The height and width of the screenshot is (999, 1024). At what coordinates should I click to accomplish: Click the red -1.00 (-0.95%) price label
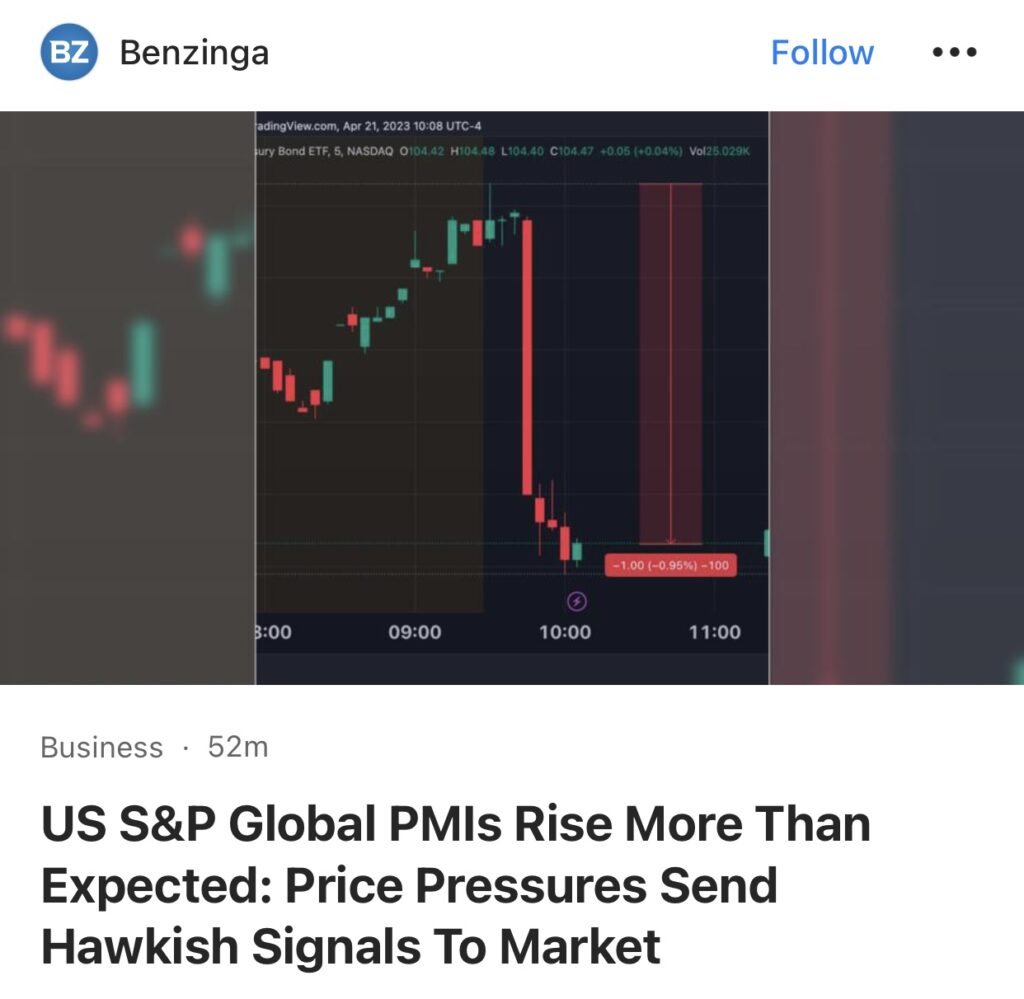pyautogui.click(x=671, y=565)
